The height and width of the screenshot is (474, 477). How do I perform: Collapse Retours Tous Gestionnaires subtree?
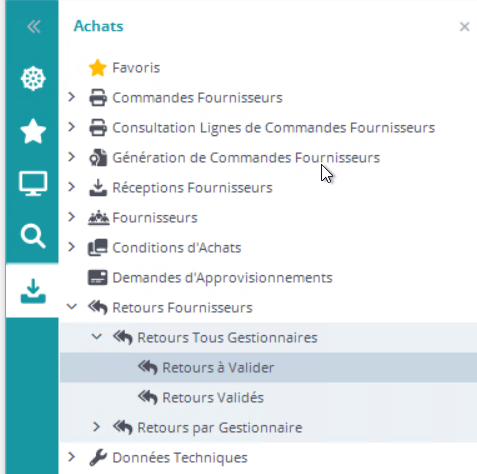click(97, 337)
